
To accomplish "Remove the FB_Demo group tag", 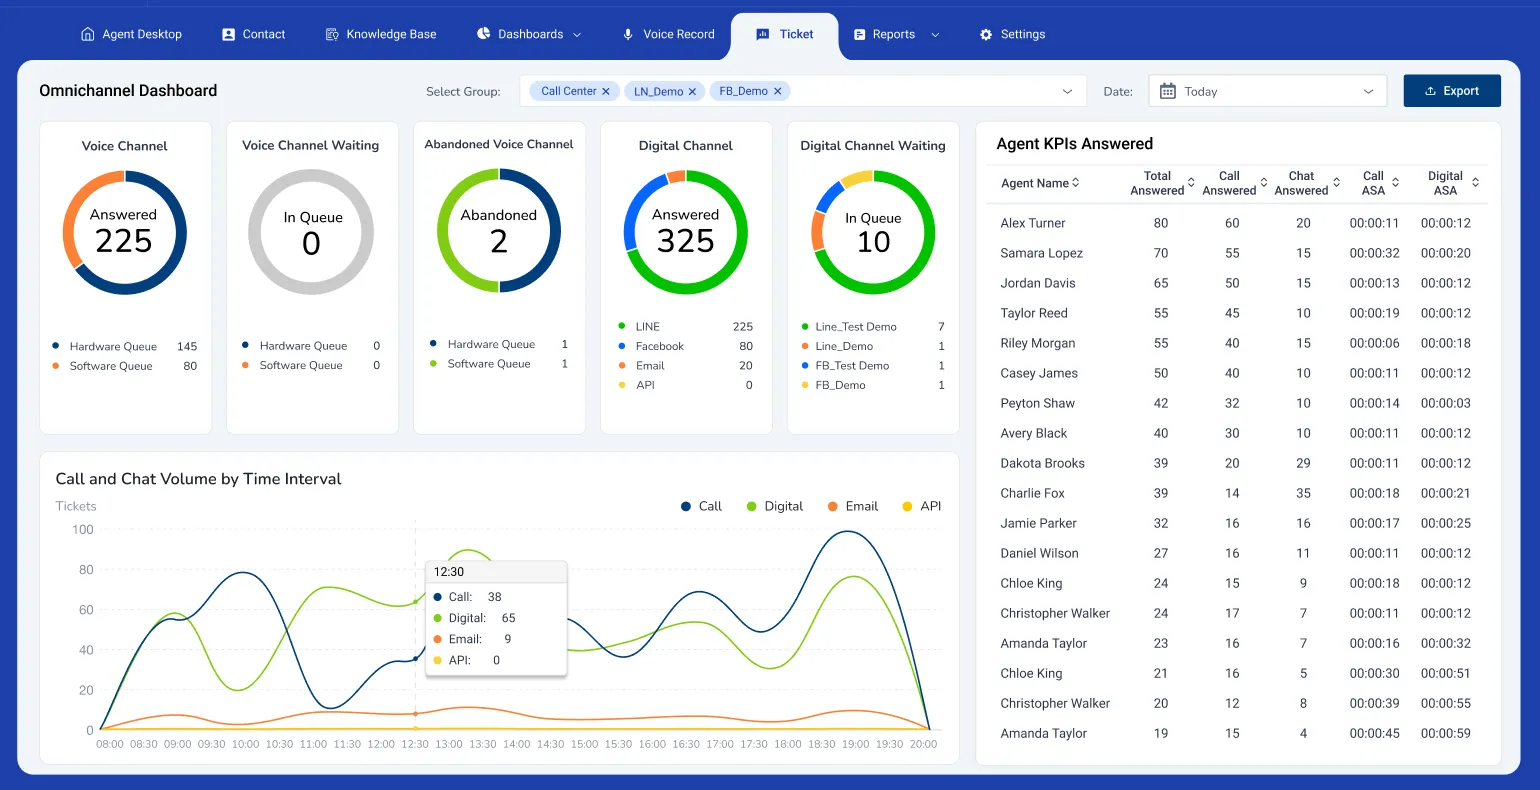I will (x=777, y=90).
